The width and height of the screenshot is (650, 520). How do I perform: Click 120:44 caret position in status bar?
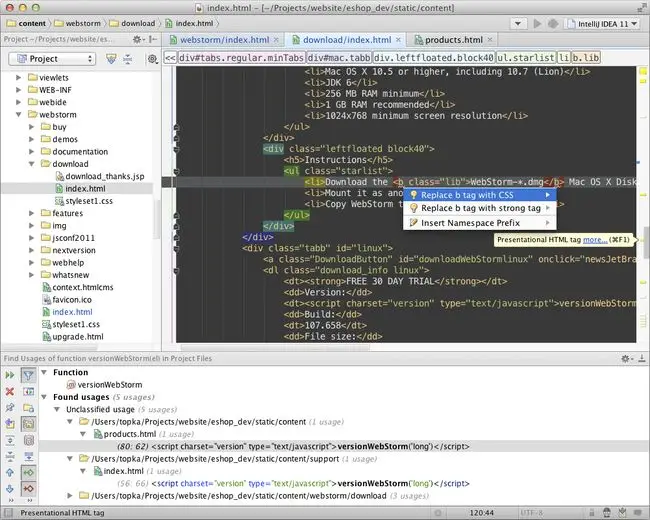(481, 513)
